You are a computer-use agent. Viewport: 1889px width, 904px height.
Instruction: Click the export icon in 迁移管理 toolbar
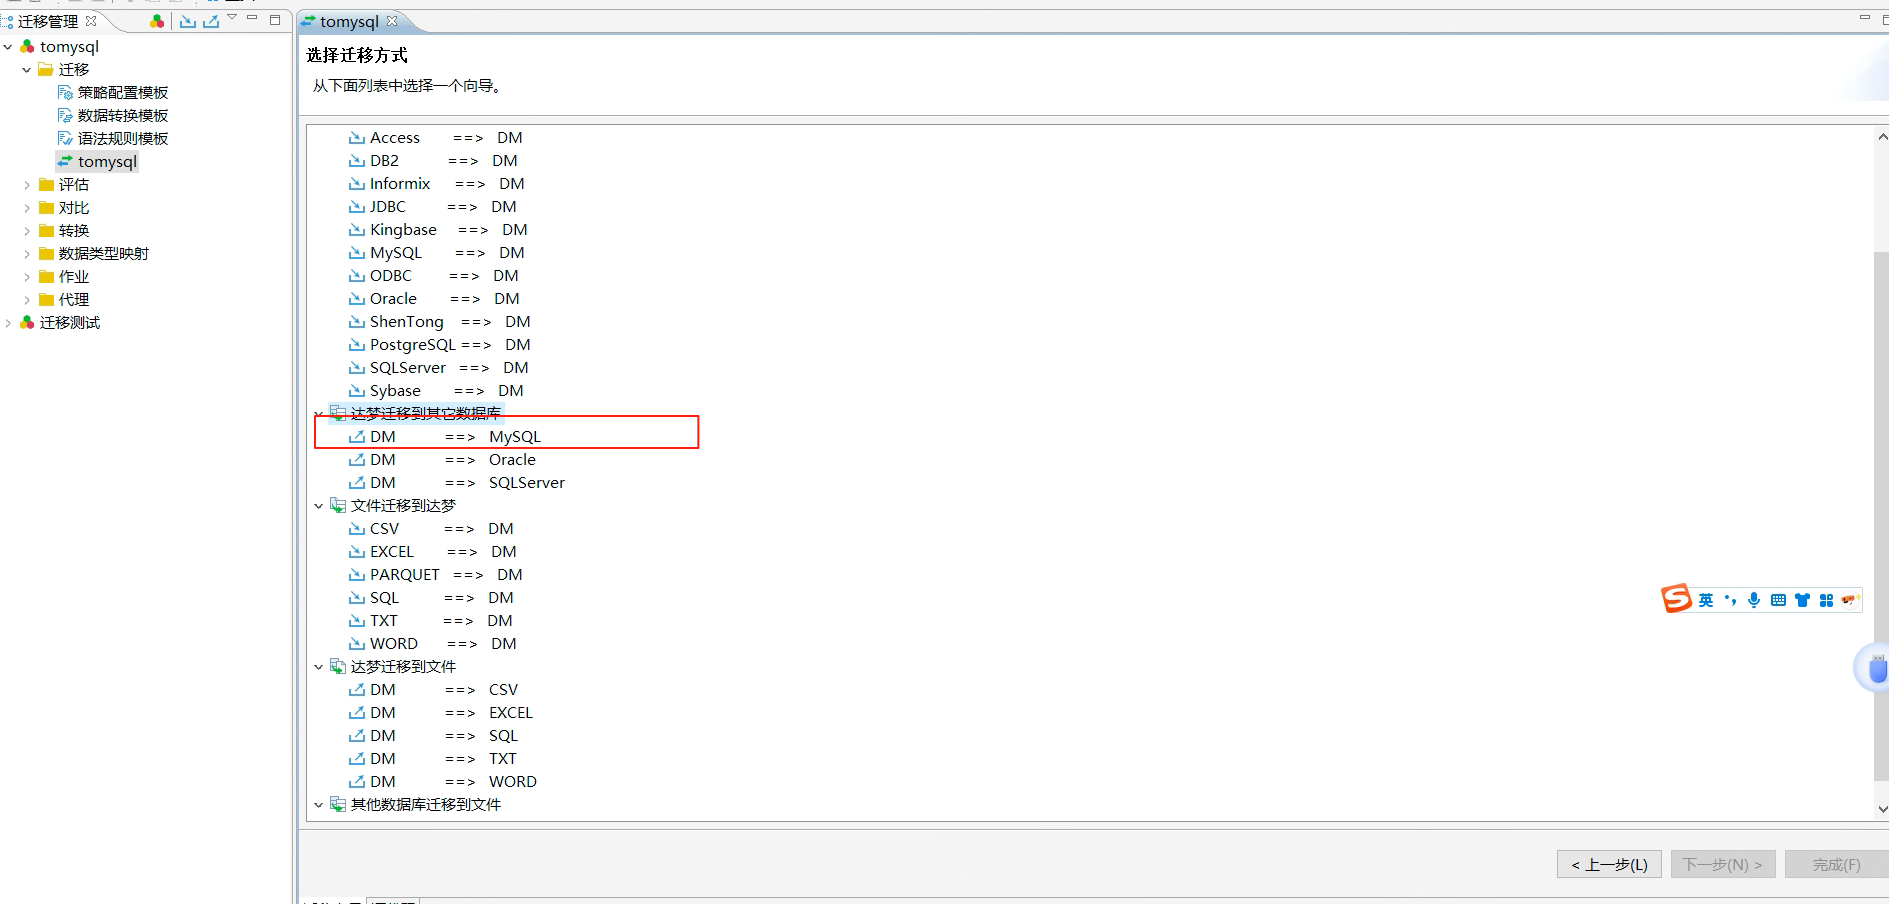click(211, 21)
